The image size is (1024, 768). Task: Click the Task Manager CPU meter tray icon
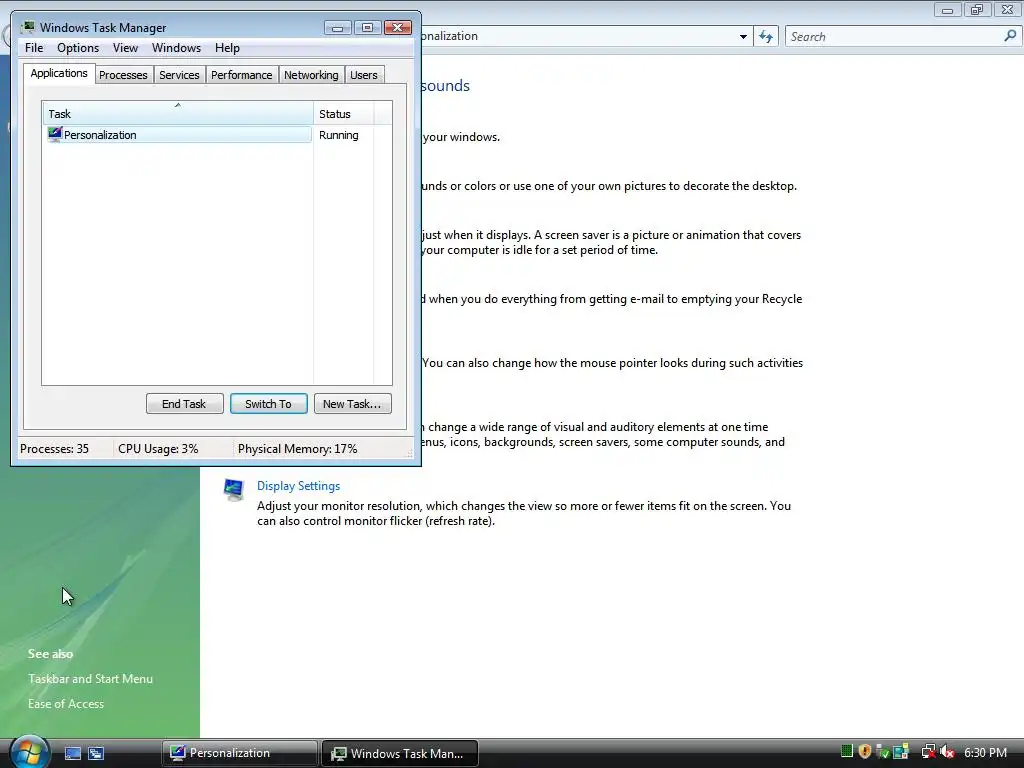click(x=847, y=751)
